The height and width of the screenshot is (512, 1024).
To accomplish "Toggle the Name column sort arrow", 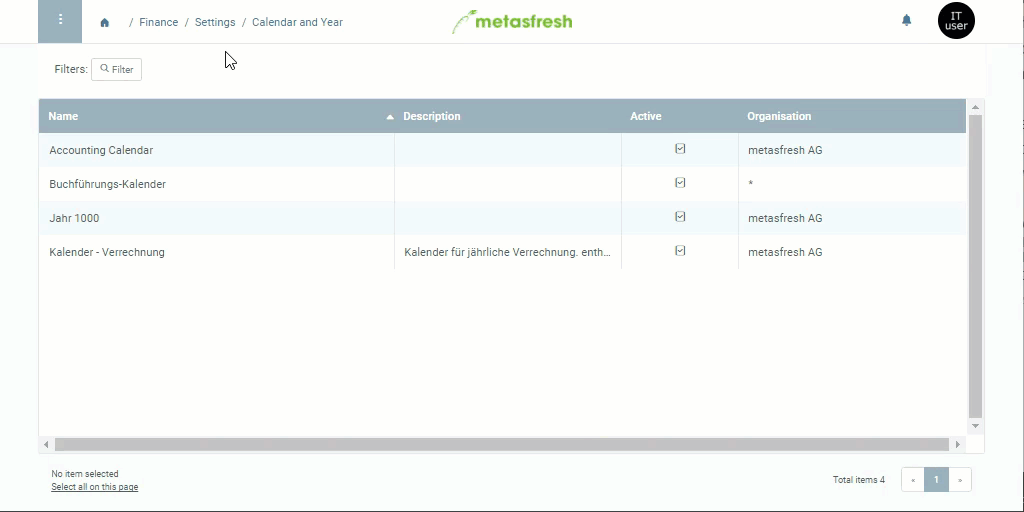I will [390, 117].
